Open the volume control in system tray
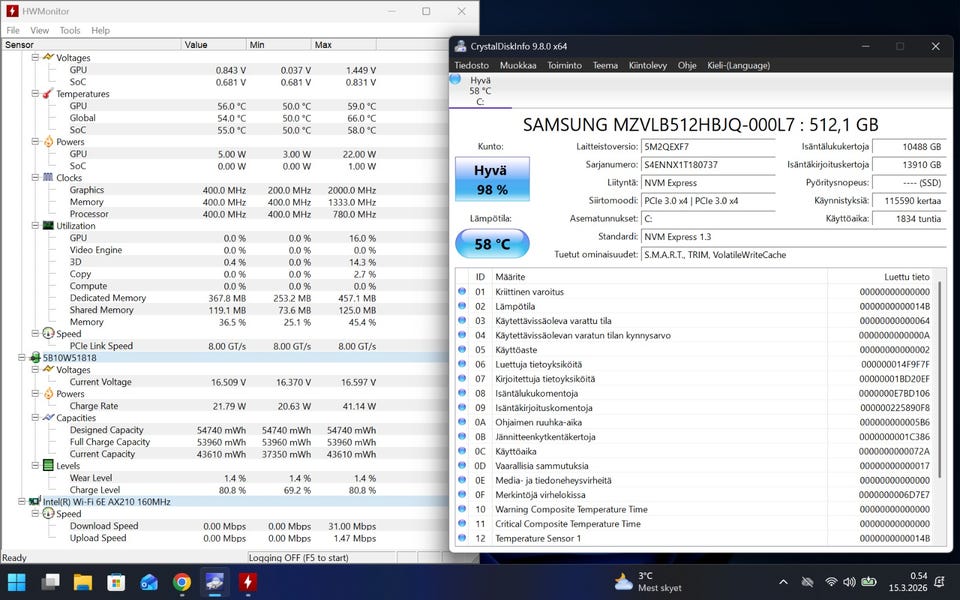Viewport: 960px width, 600px height. (849, 582)
